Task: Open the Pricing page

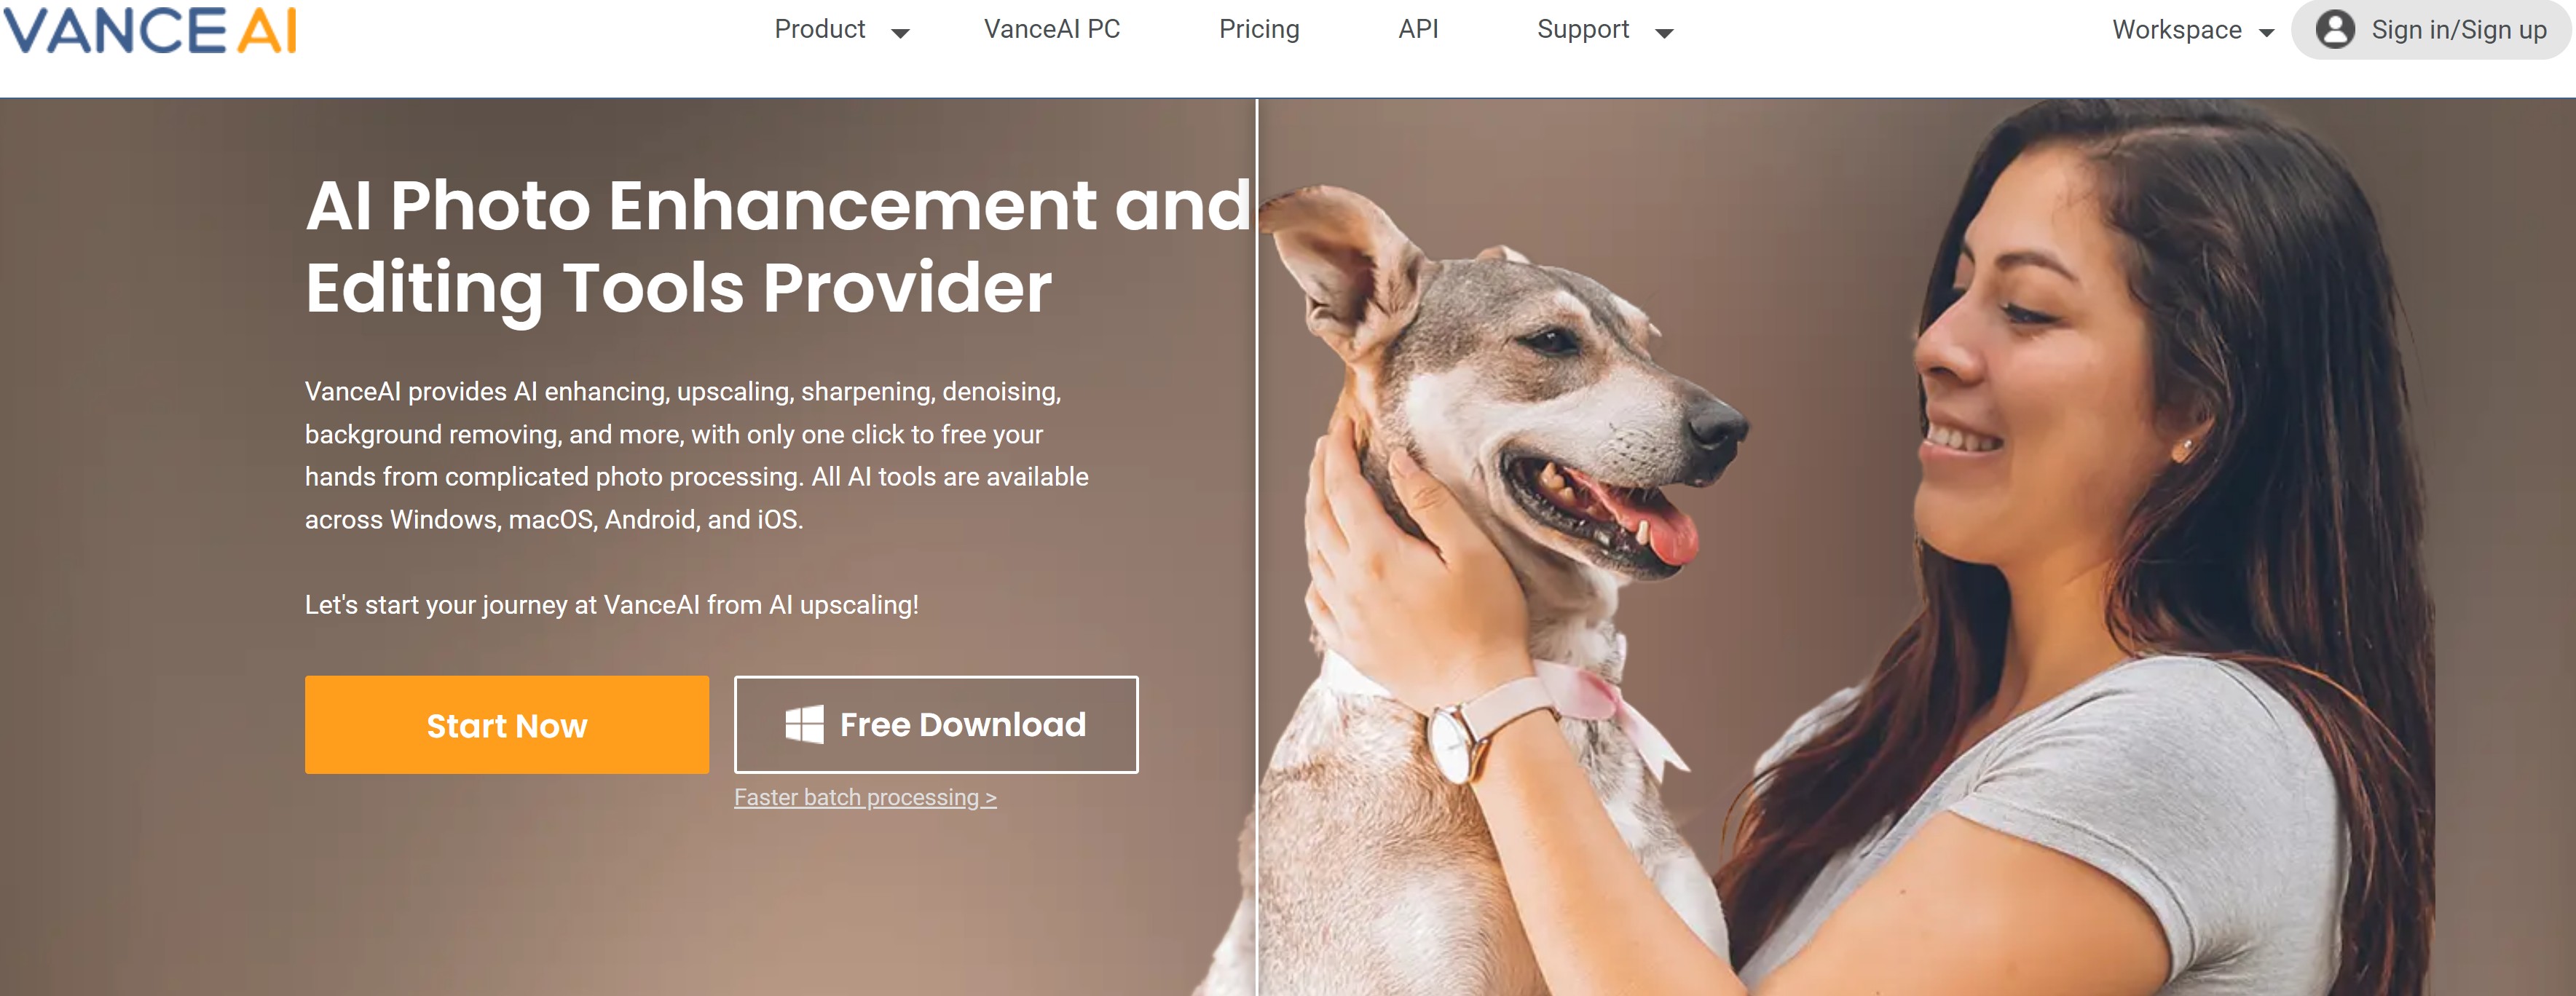Action: pos(1259,30)
